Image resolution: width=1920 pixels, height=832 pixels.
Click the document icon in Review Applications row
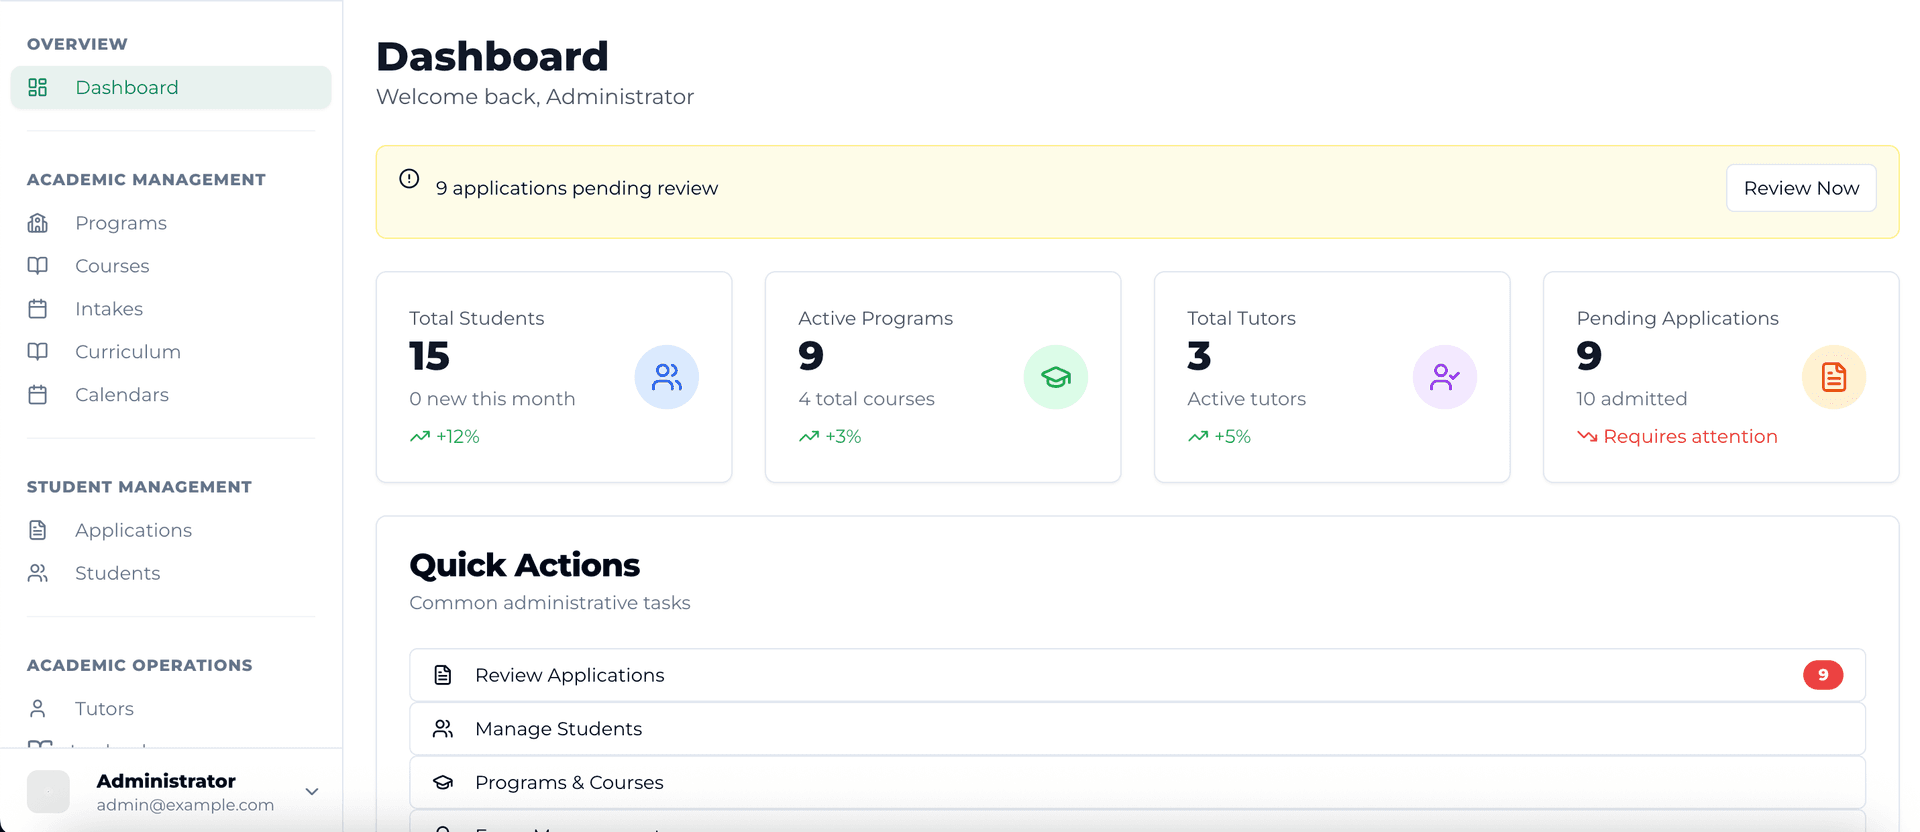tap(443, 675)
